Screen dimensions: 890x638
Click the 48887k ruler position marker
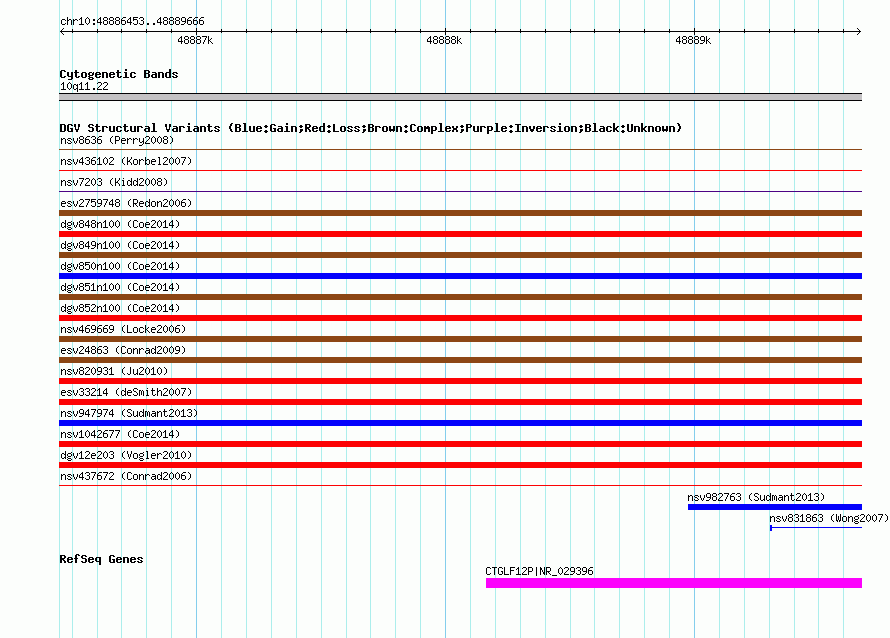click(195, 40)
